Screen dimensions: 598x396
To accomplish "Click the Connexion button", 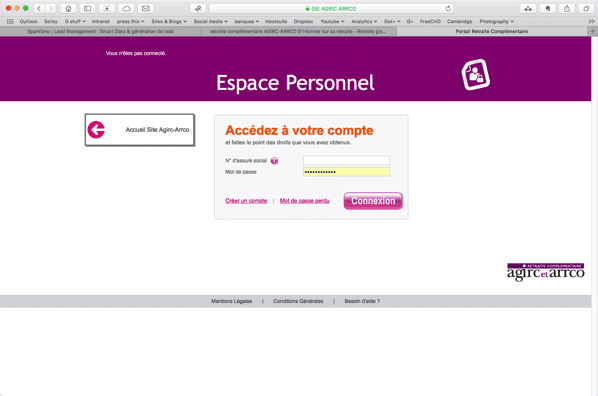I will point(373,201).
